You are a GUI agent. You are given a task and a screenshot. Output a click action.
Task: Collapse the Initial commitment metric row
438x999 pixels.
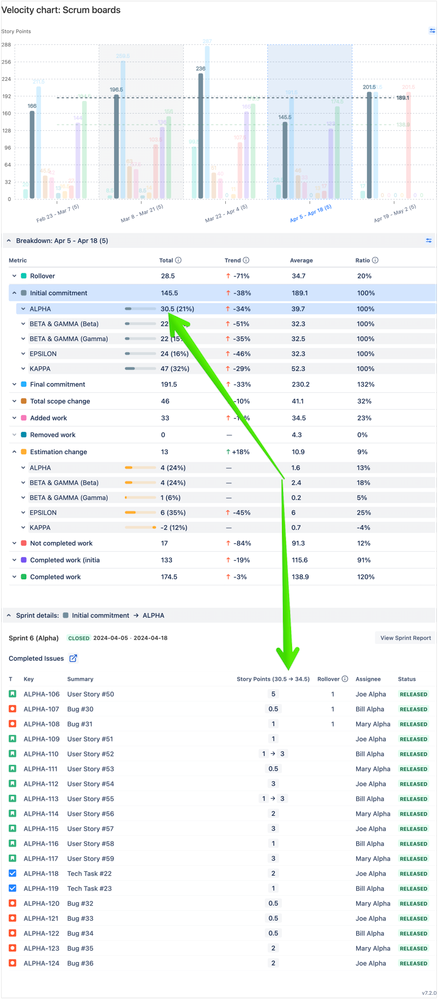(14, 293)
